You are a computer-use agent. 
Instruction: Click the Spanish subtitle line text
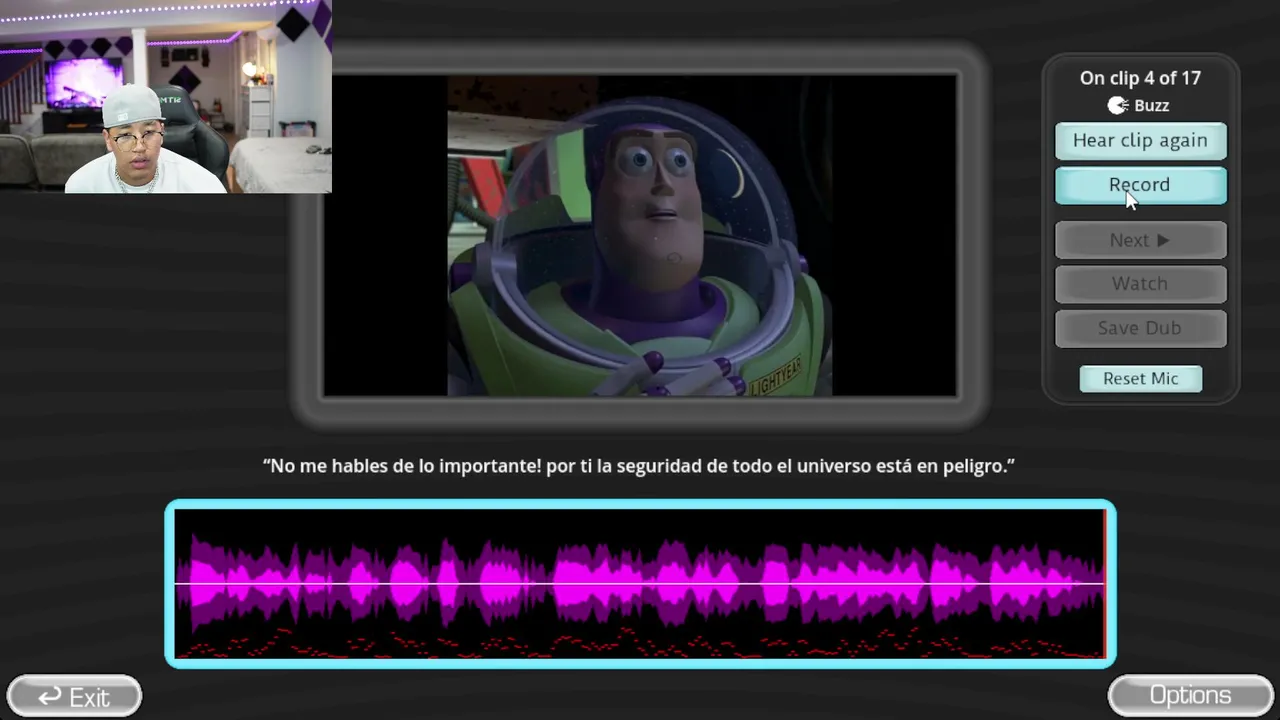click(x=639, y=466)
